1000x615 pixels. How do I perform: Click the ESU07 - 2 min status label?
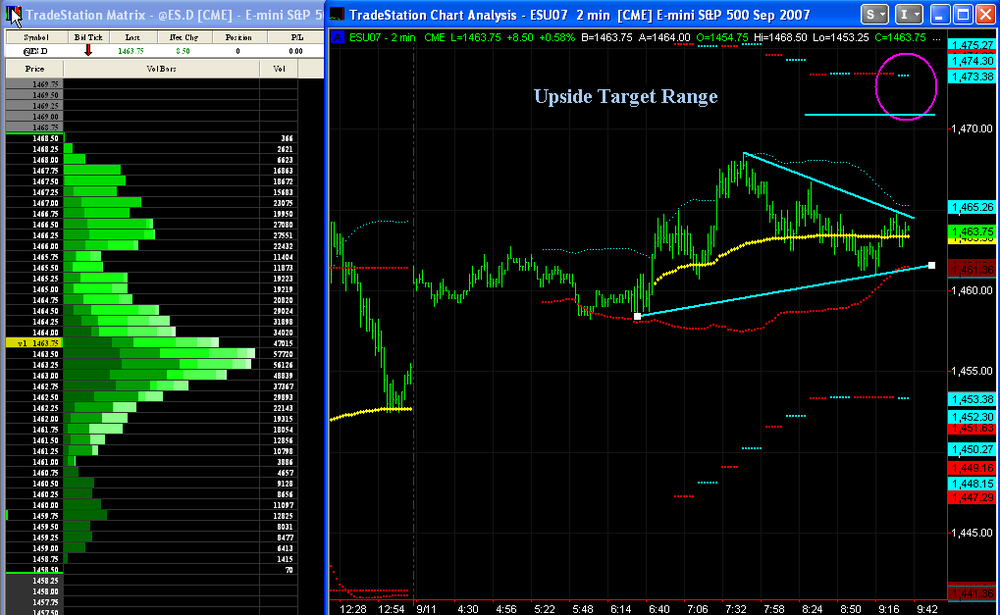pyautogui.click(x=381, y=38)
